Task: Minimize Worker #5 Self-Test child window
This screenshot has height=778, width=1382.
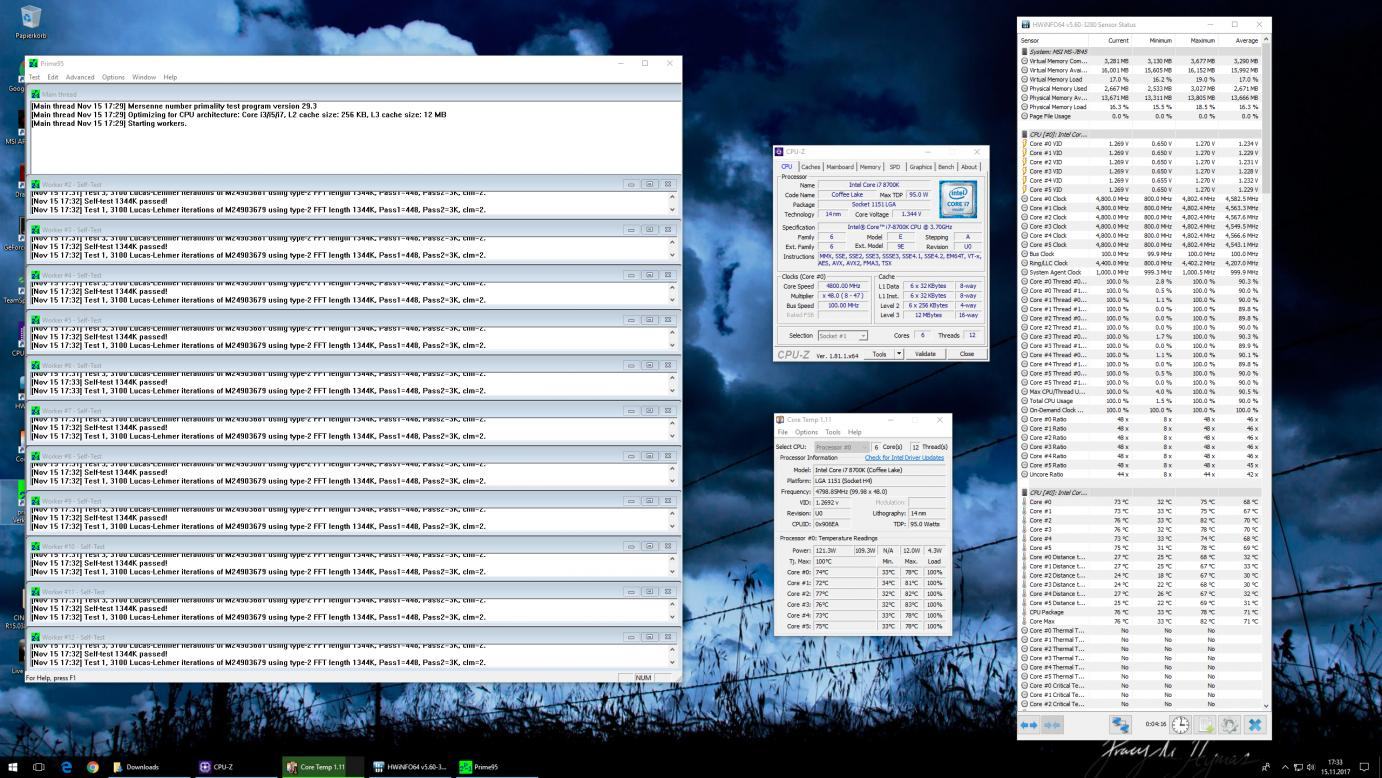Action: pos(631,320)
